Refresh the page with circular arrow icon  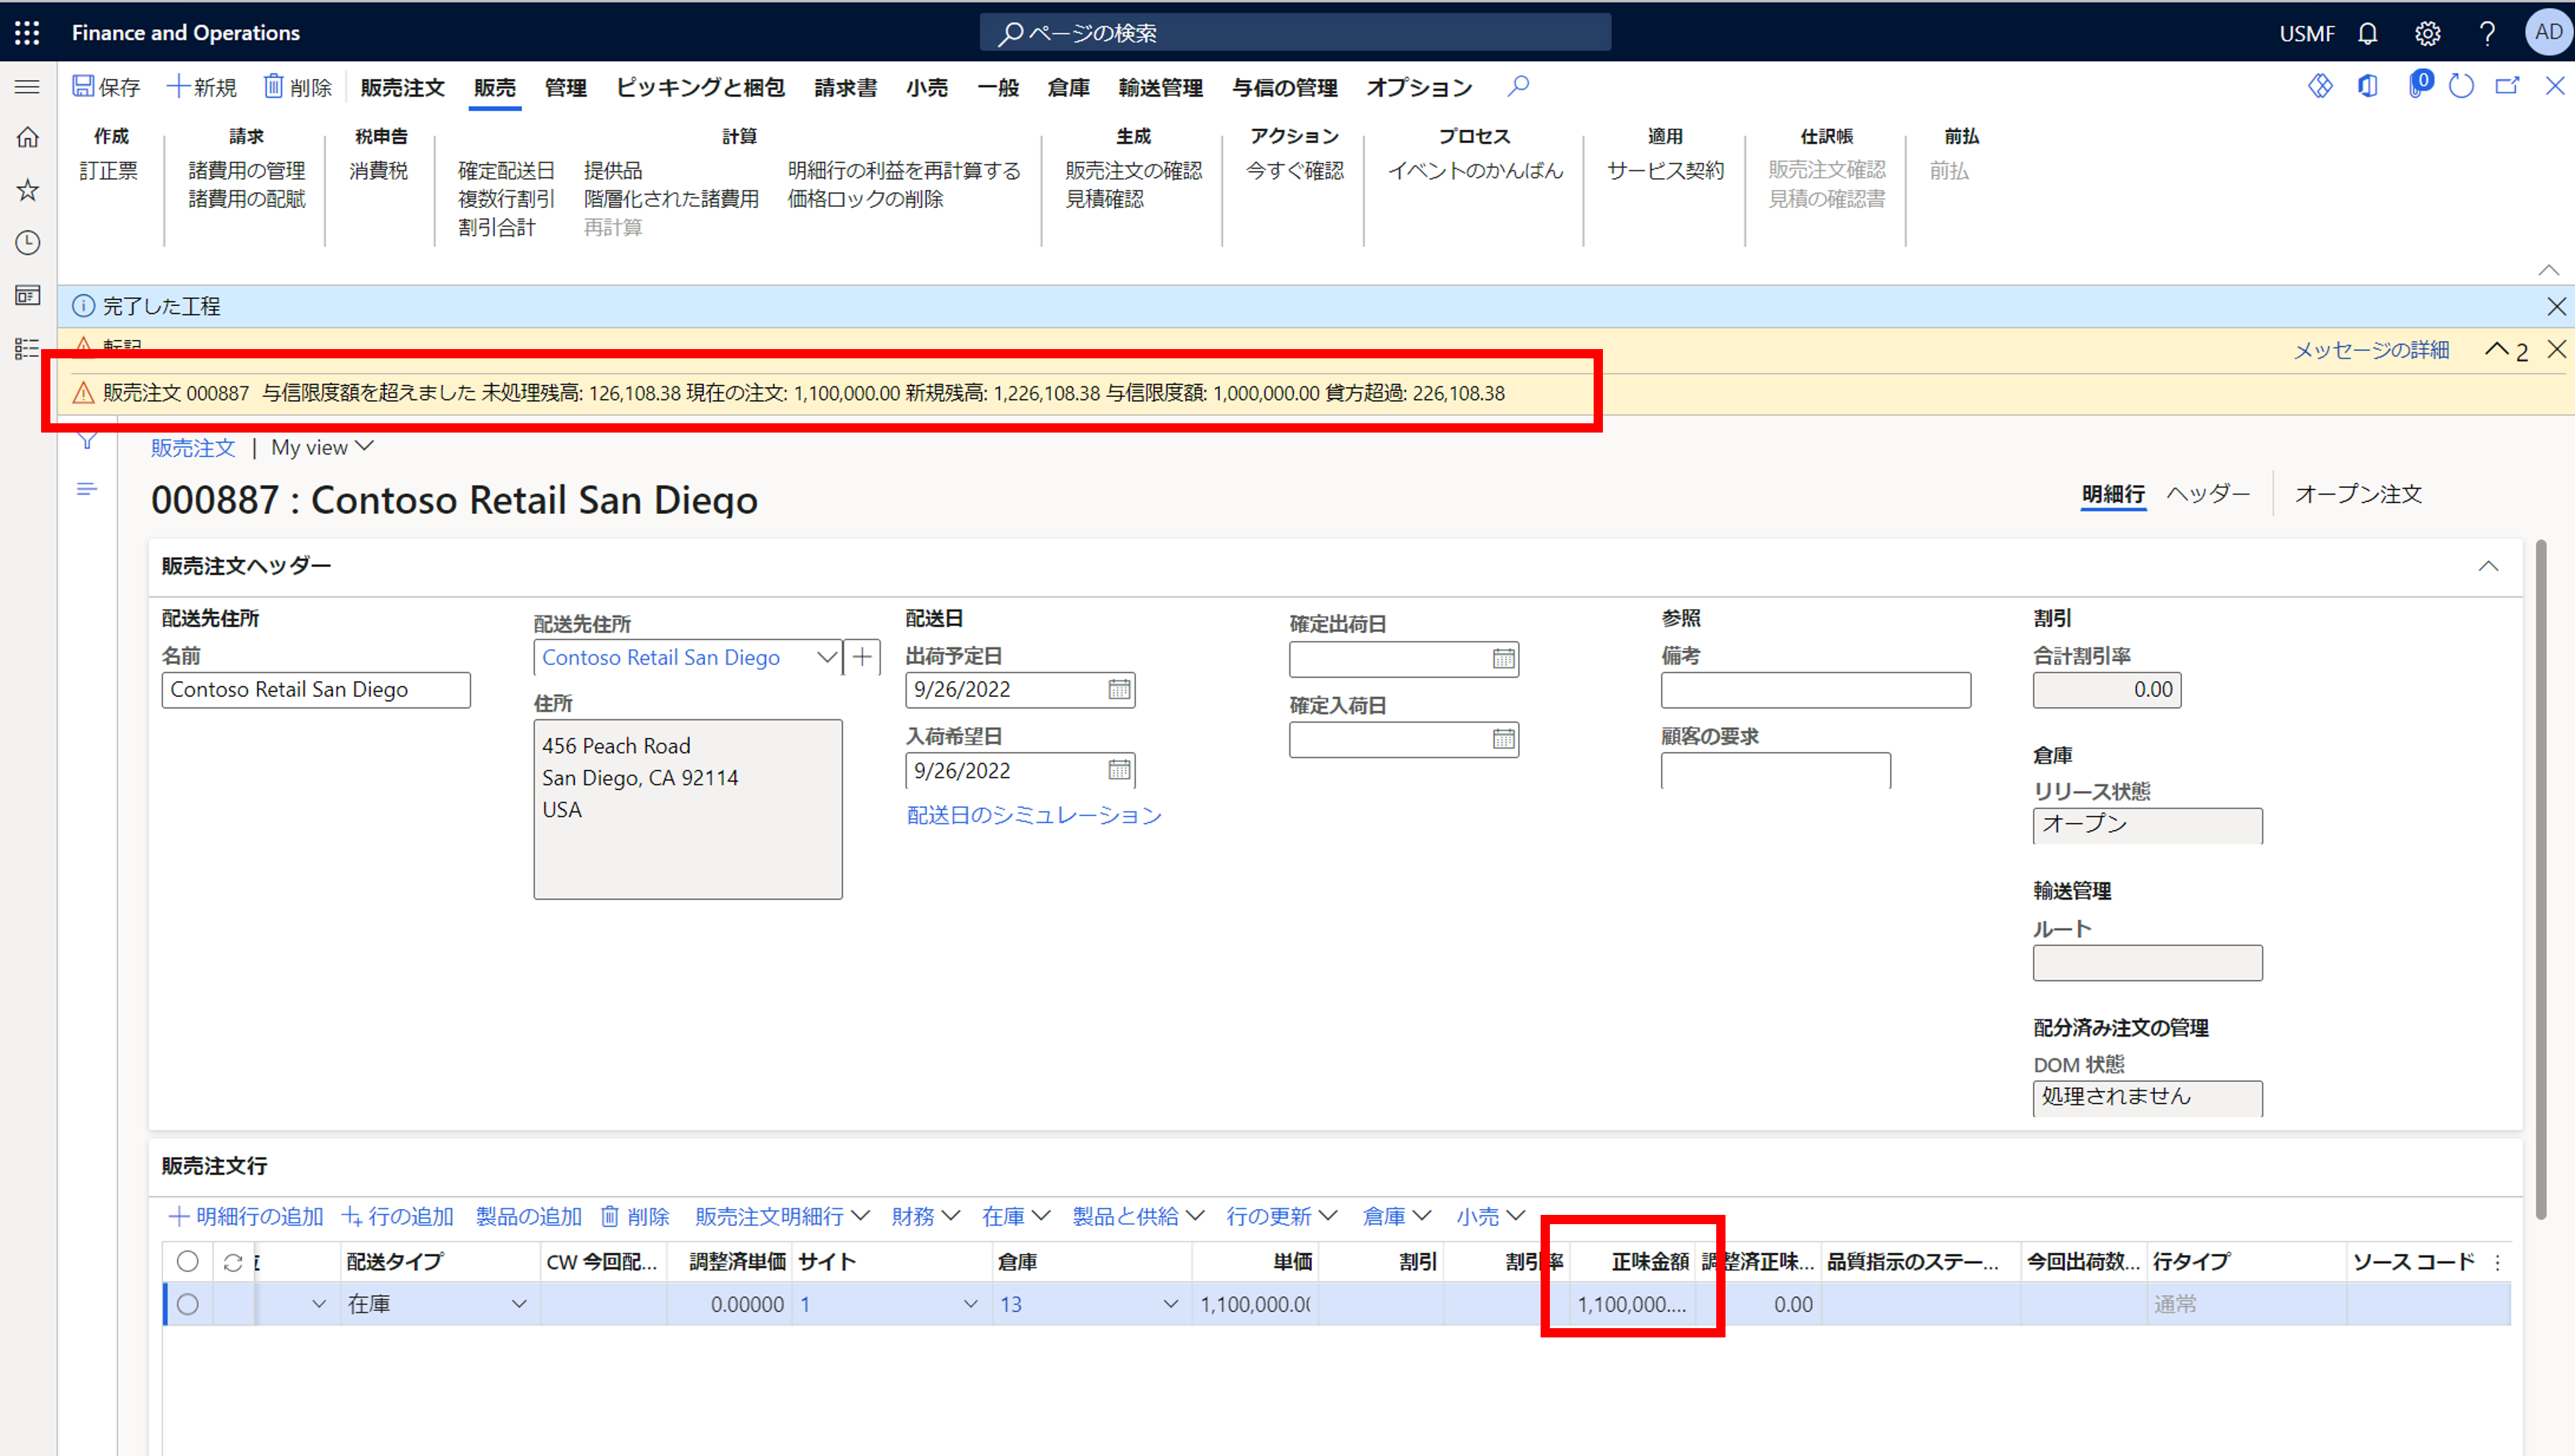pyautogui.click(x=2461, y=86)
